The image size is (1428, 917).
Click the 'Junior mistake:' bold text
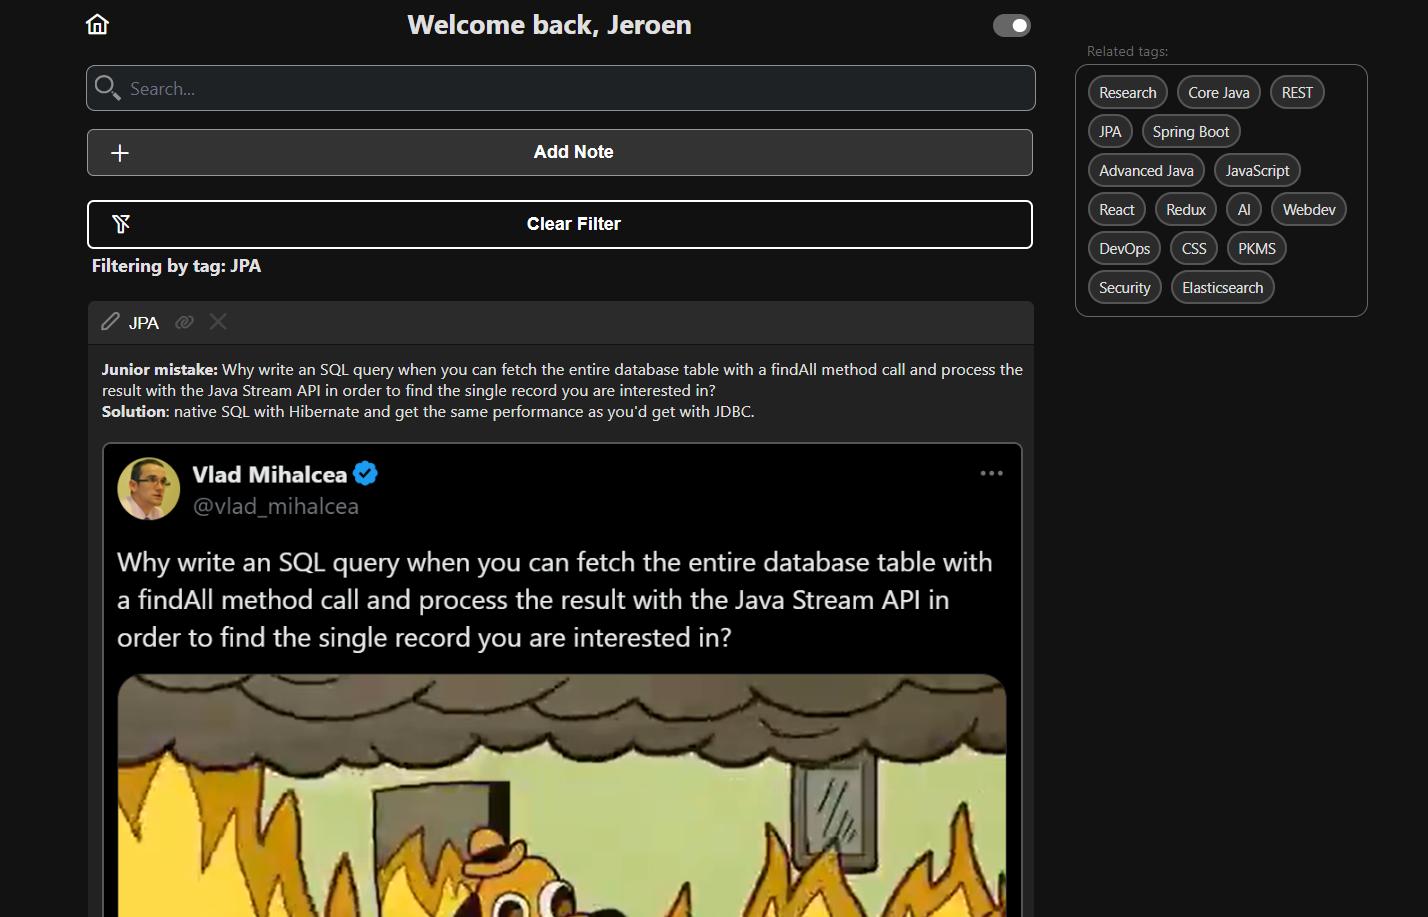coord(160,369)
